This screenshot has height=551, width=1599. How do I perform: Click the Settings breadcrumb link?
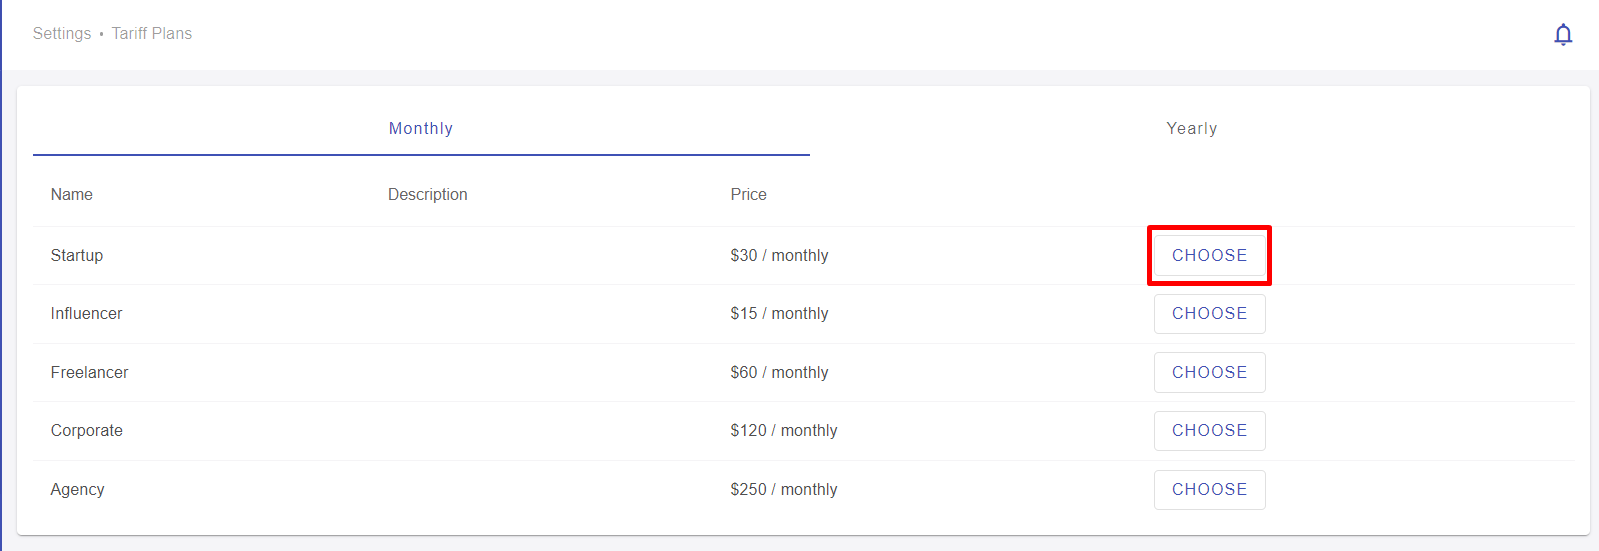pyautogui.click(x=62, y=33)
